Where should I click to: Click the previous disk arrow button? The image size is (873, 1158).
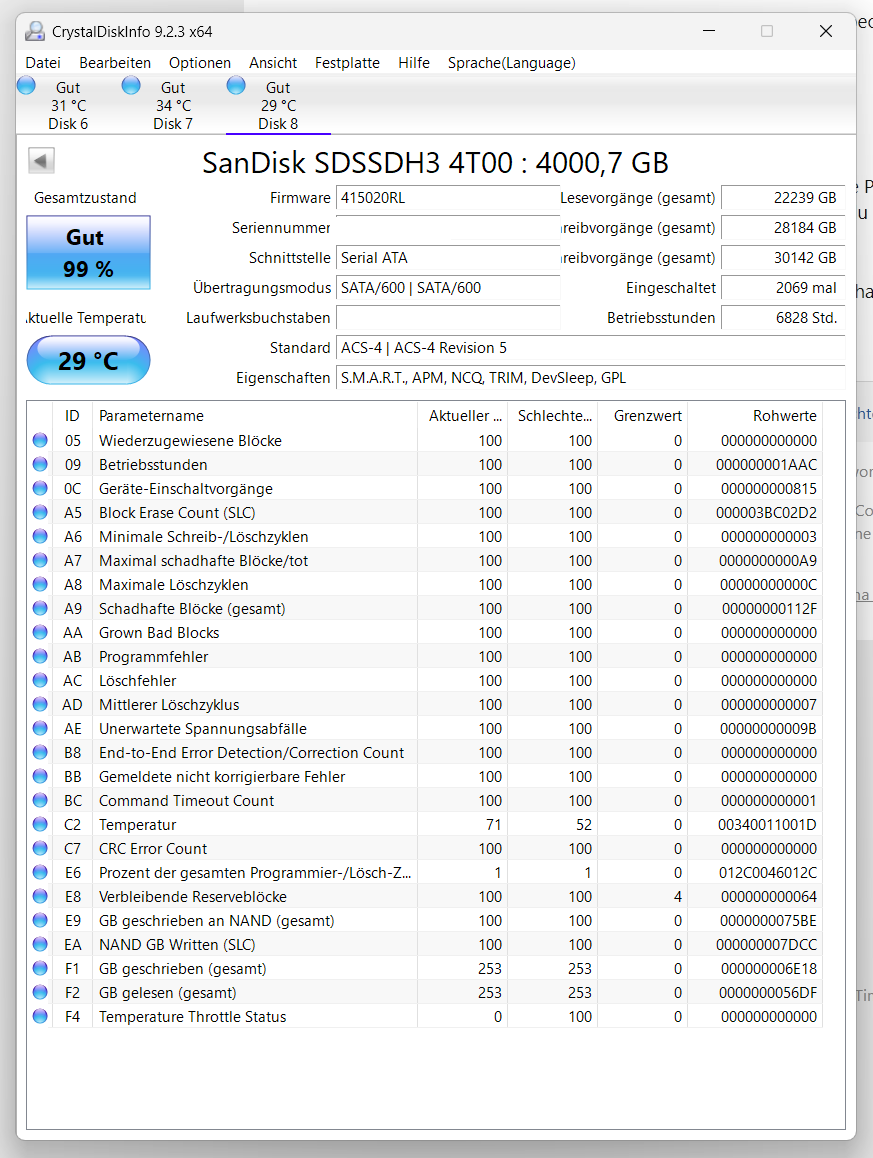[x=41, y=160]
